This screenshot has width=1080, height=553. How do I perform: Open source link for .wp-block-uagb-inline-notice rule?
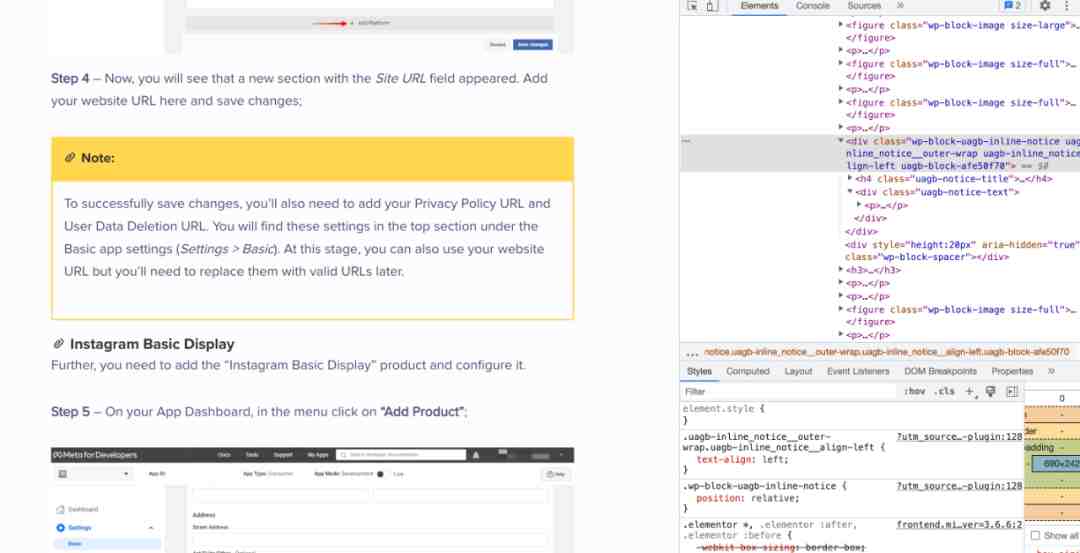point(959,486)
